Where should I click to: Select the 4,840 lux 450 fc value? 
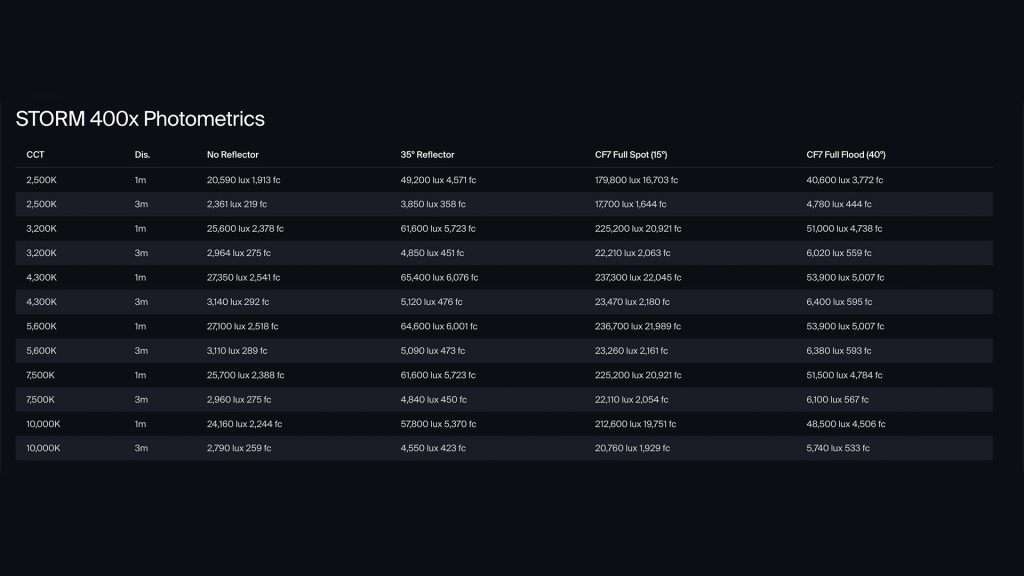(x=433, y=399)
